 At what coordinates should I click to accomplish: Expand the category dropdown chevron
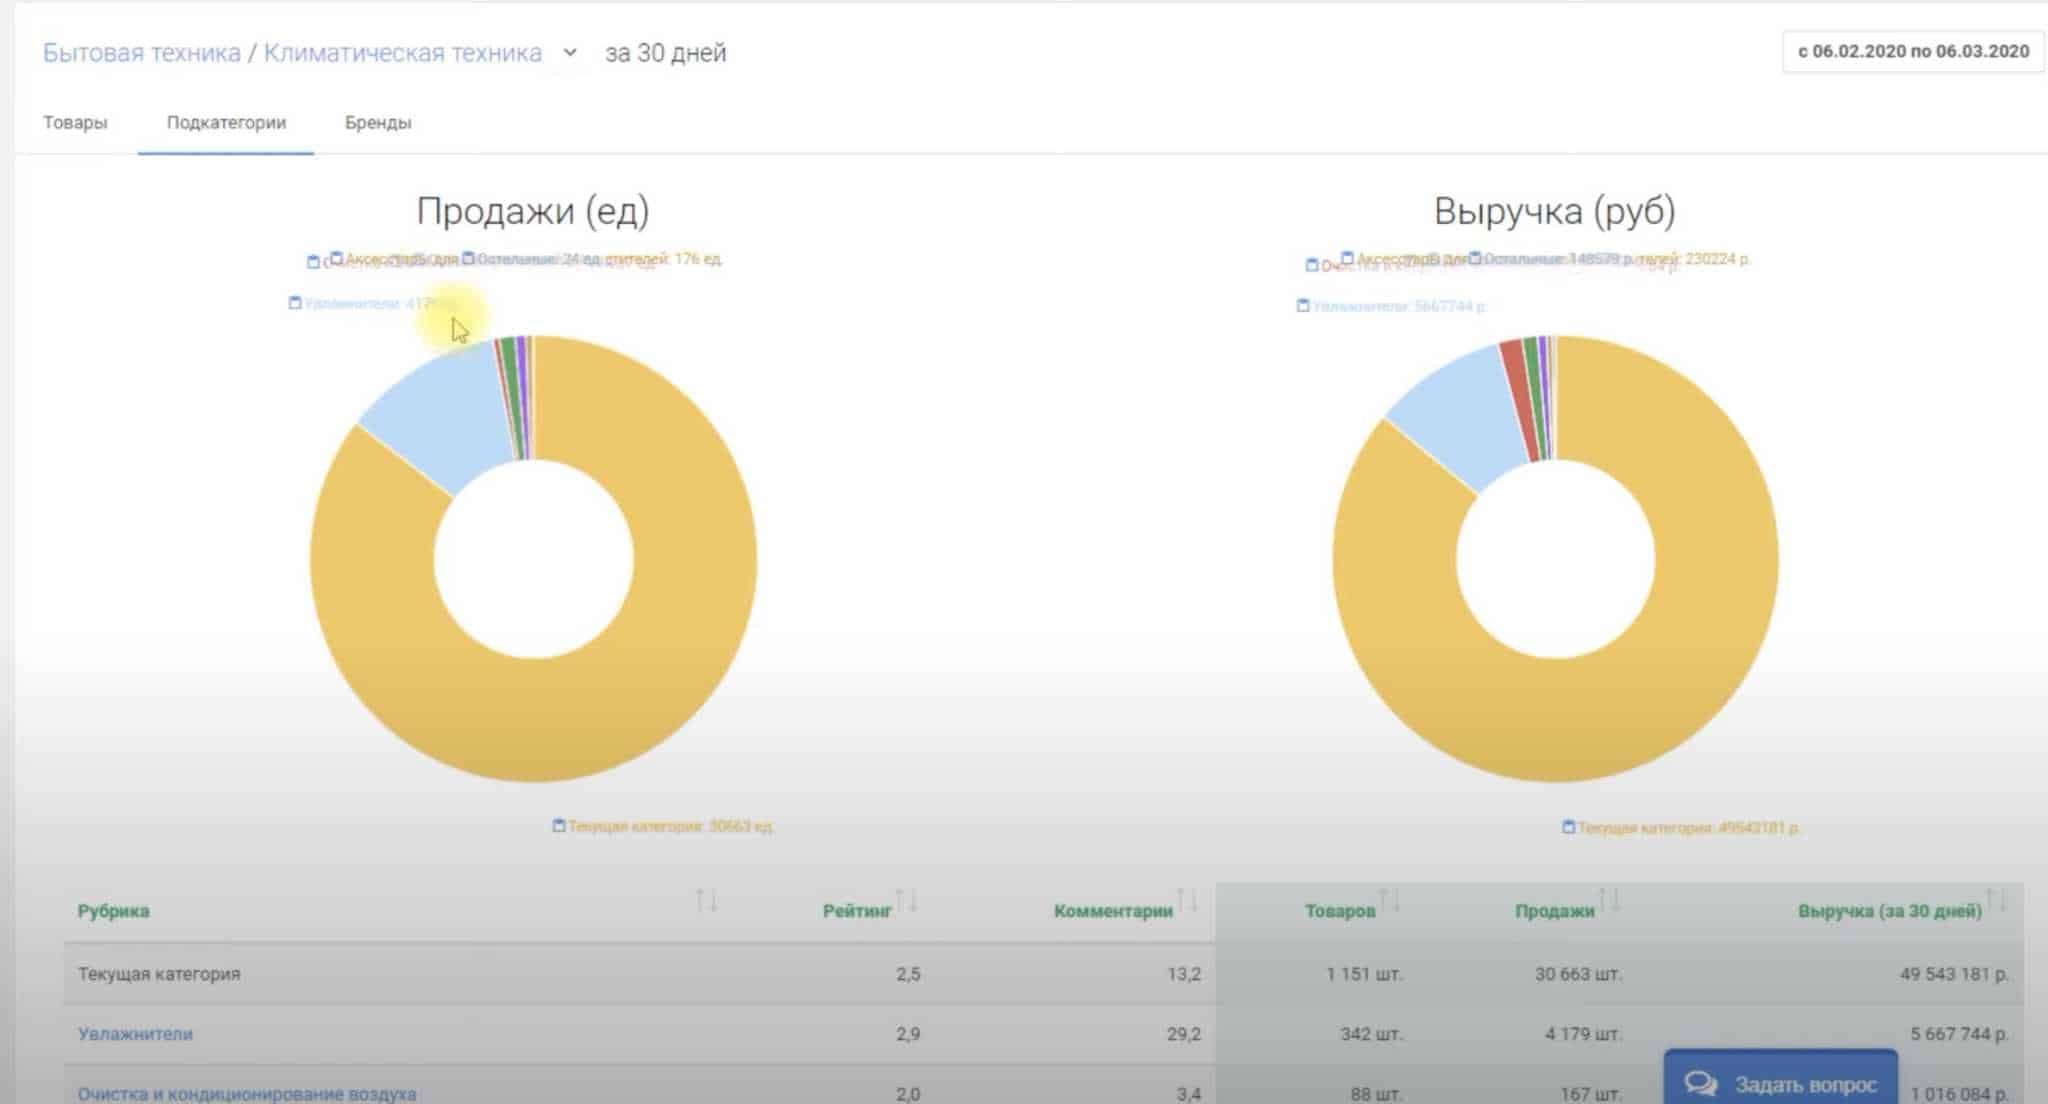point(570,52)
